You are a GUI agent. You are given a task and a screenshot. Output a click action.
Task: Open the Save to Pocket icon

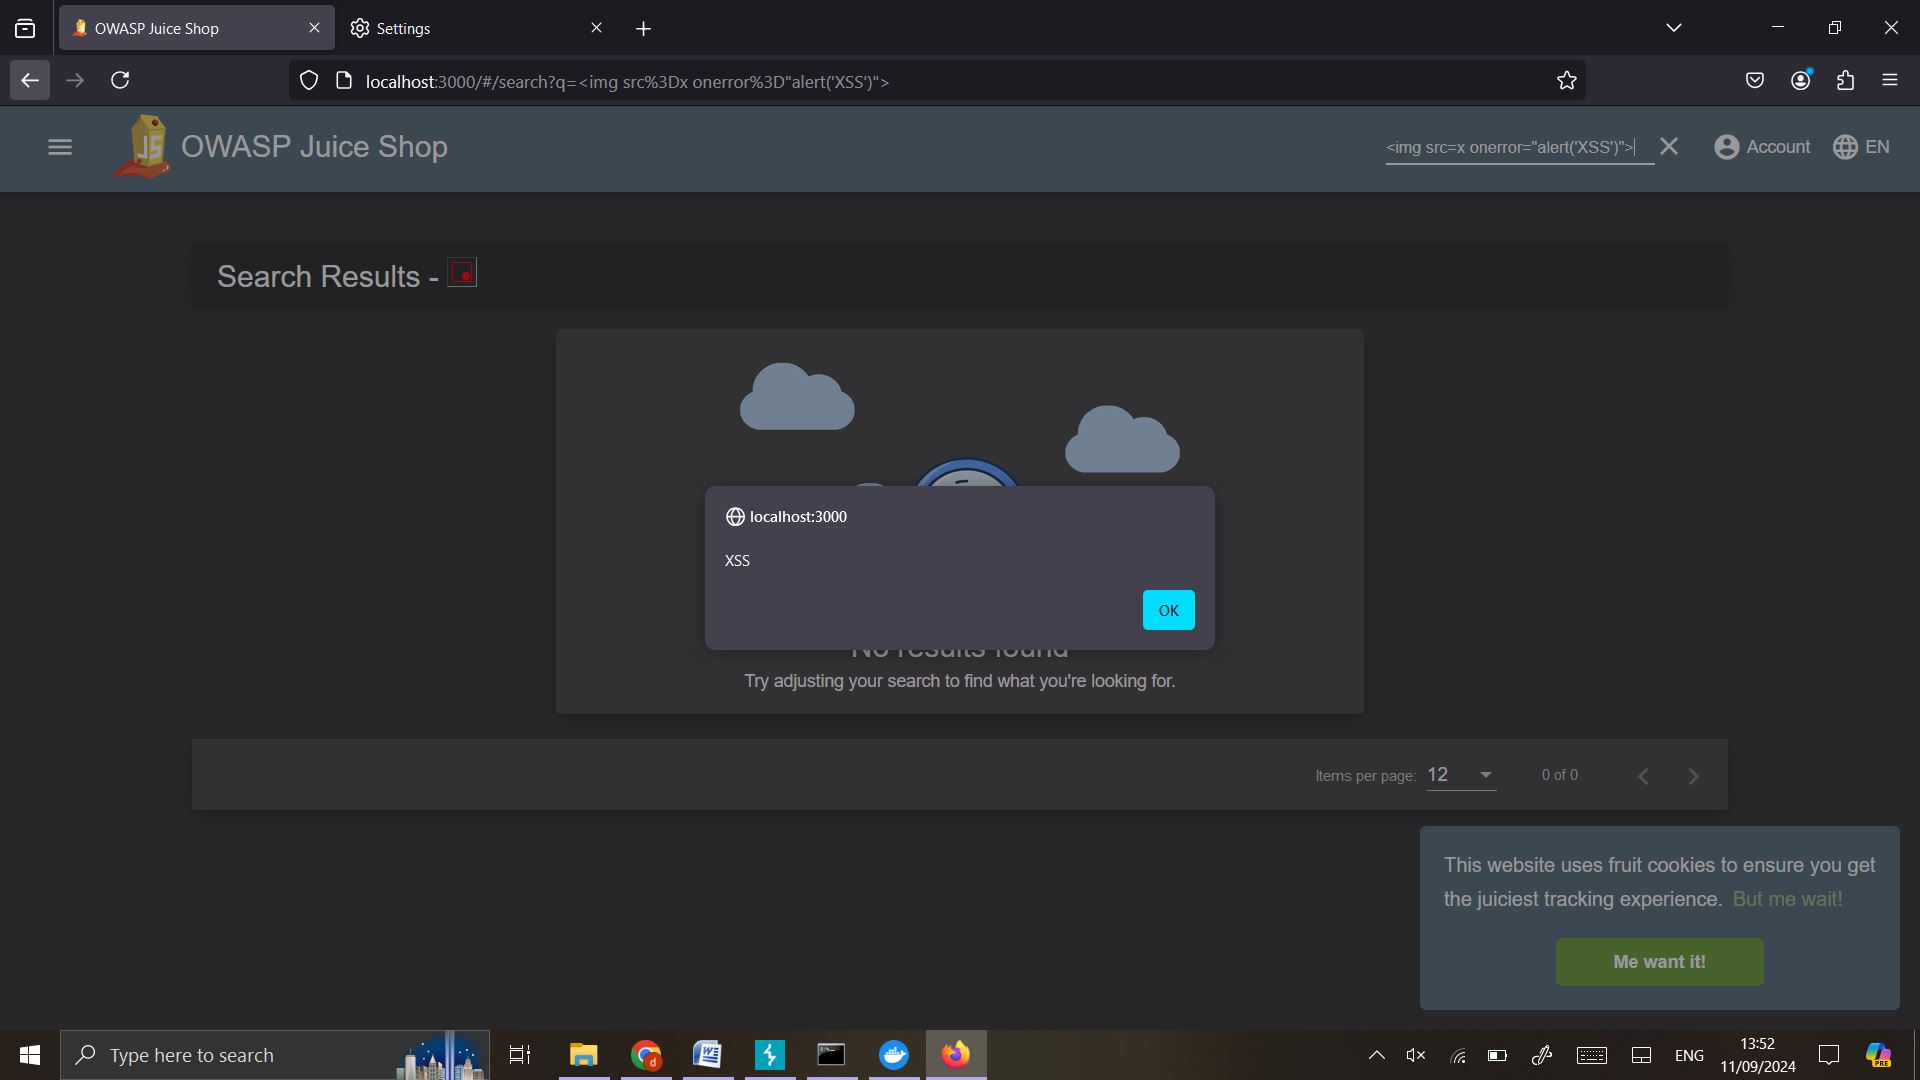(x=1754, y=81)
